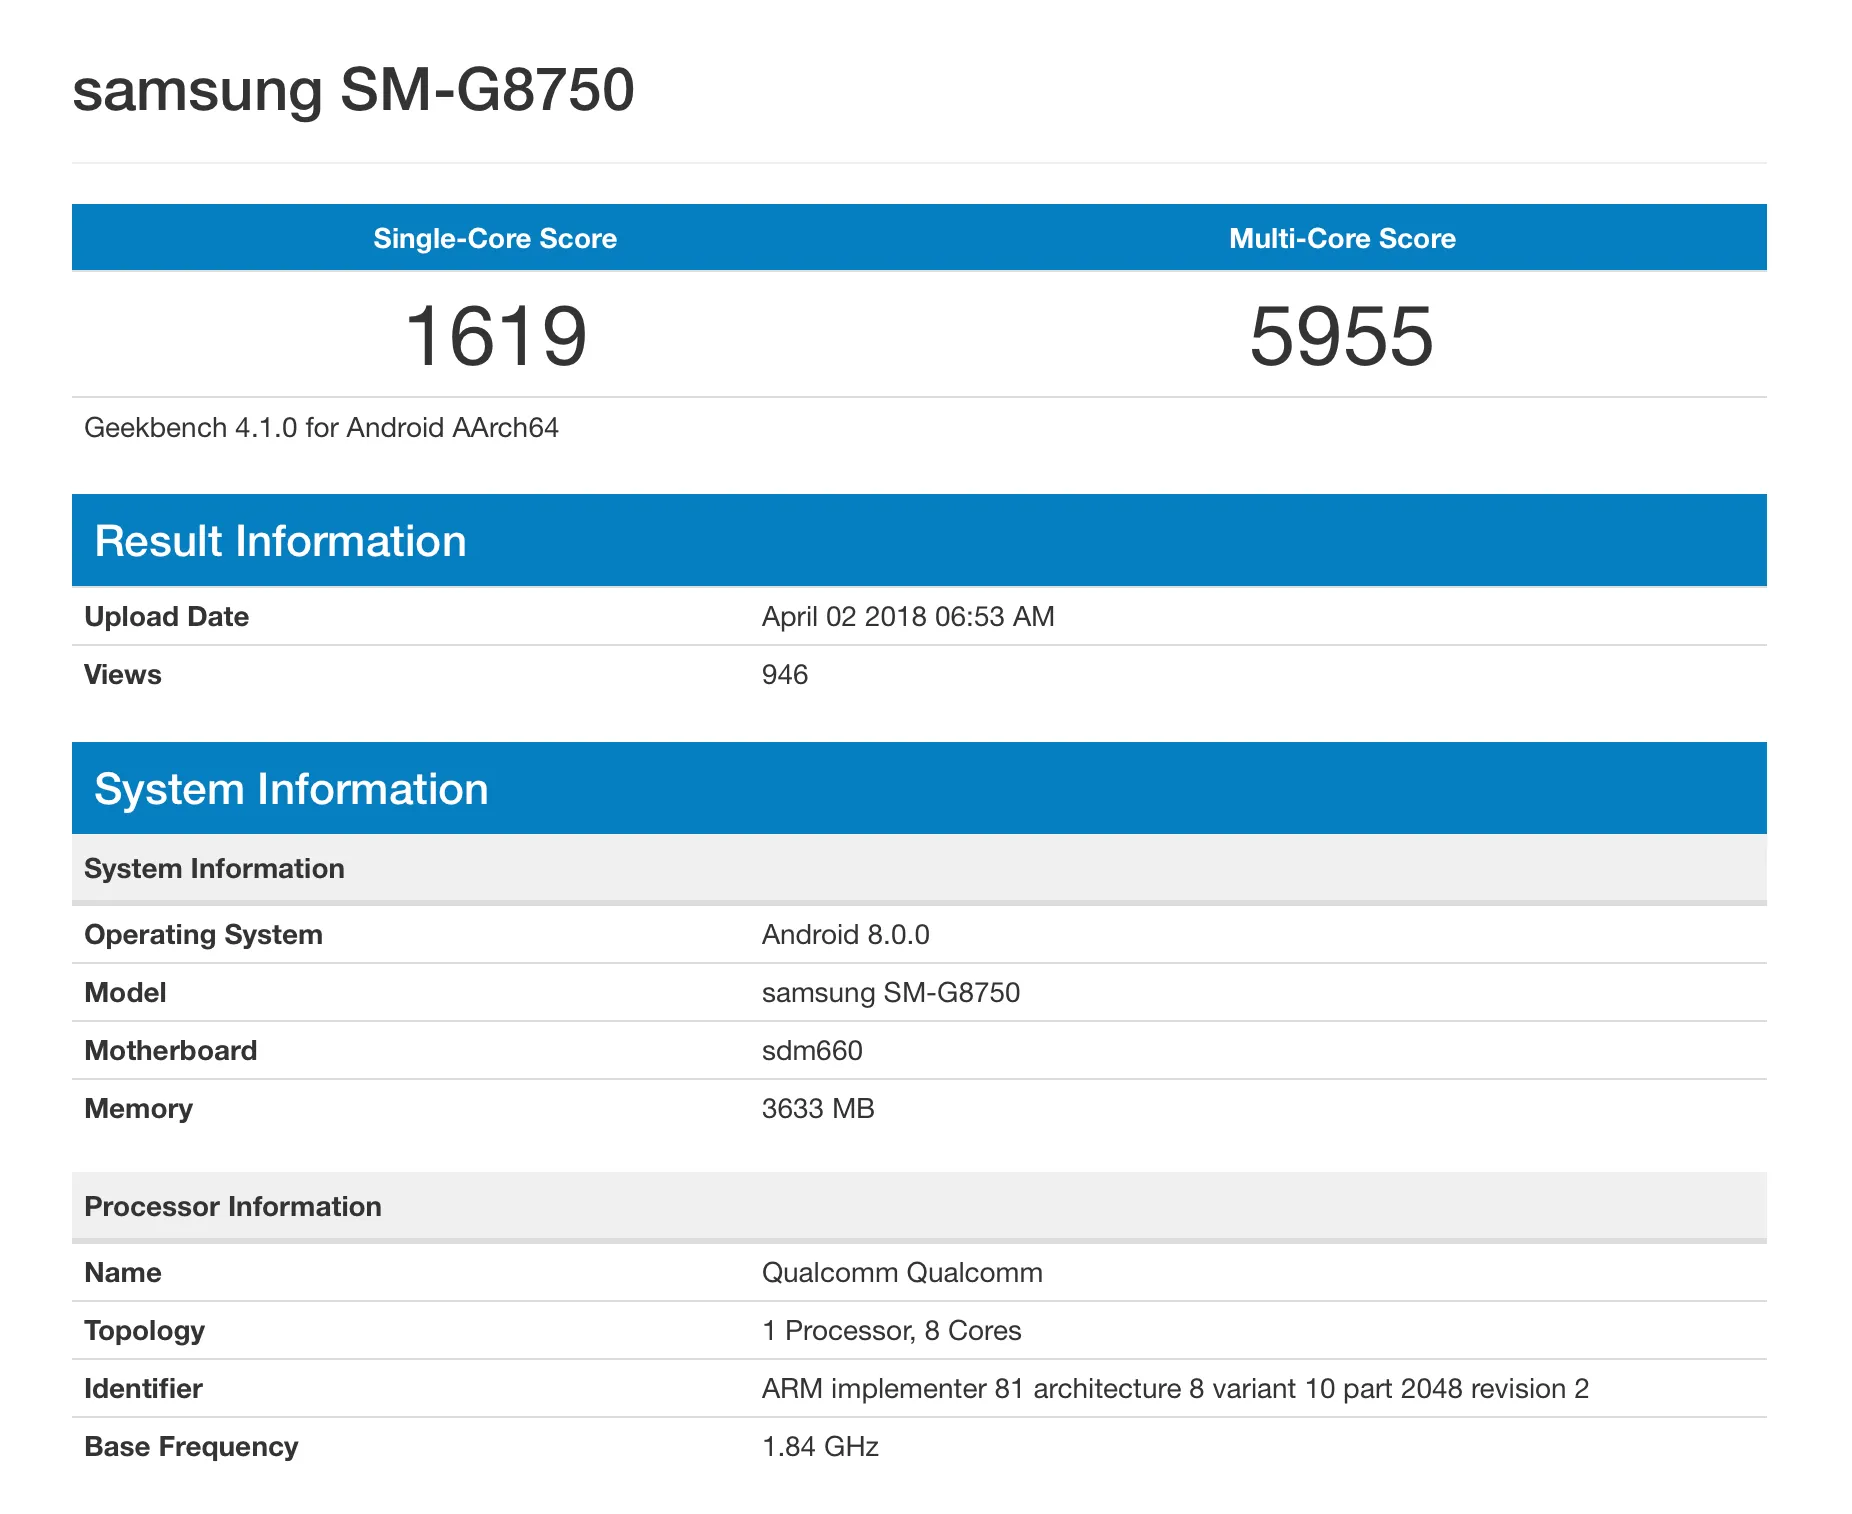Select the Motherboard label
Image resolution: width=1852 pixels, height=1514 pixels.
click(x=170, y=1050)
